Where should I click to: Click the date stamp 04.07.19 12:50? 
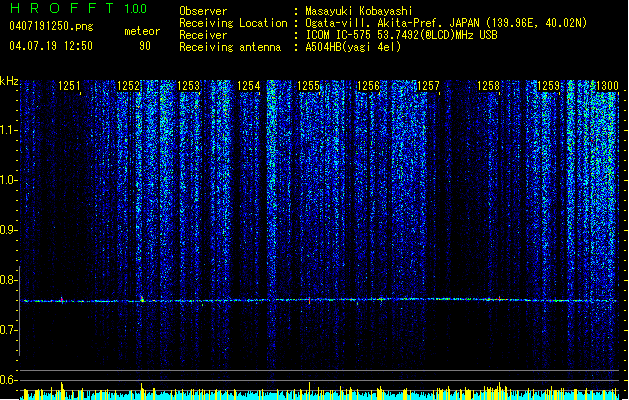[51, 45]
